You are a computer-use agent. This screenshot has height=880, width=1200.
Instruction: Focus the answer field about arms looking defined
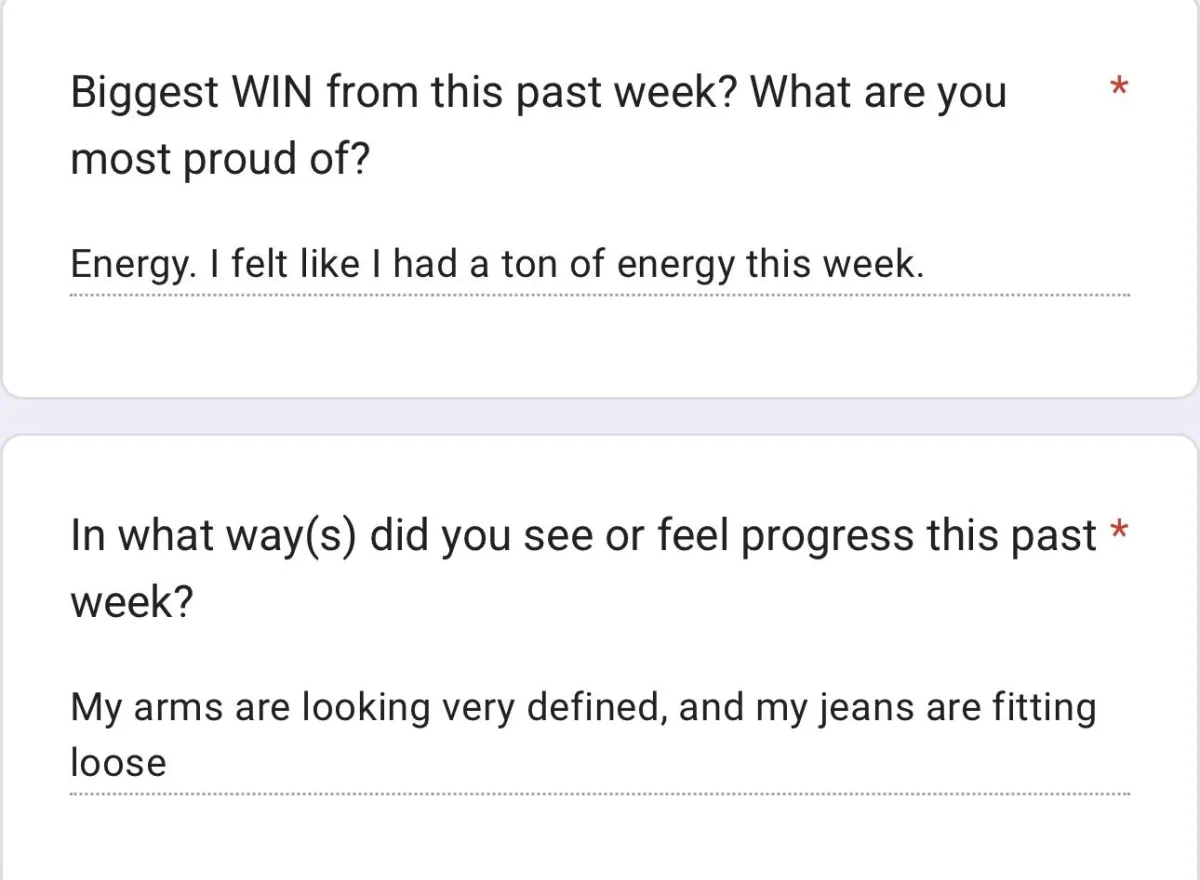[x=600, y=736]
